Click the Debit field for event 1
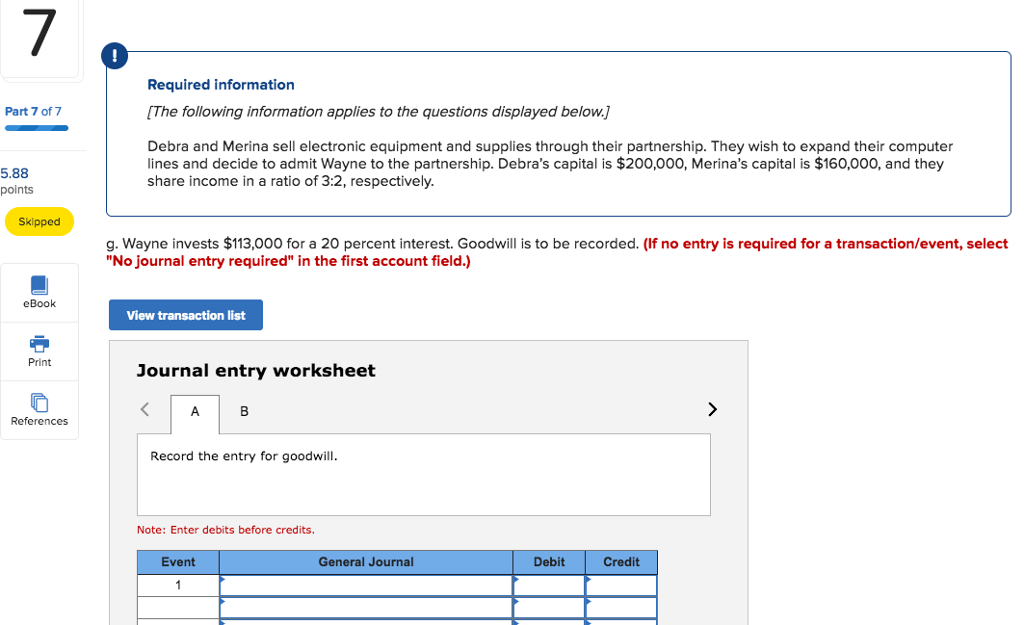The height and width of the screenshot is (625, 1024). (x=549, y=586)
